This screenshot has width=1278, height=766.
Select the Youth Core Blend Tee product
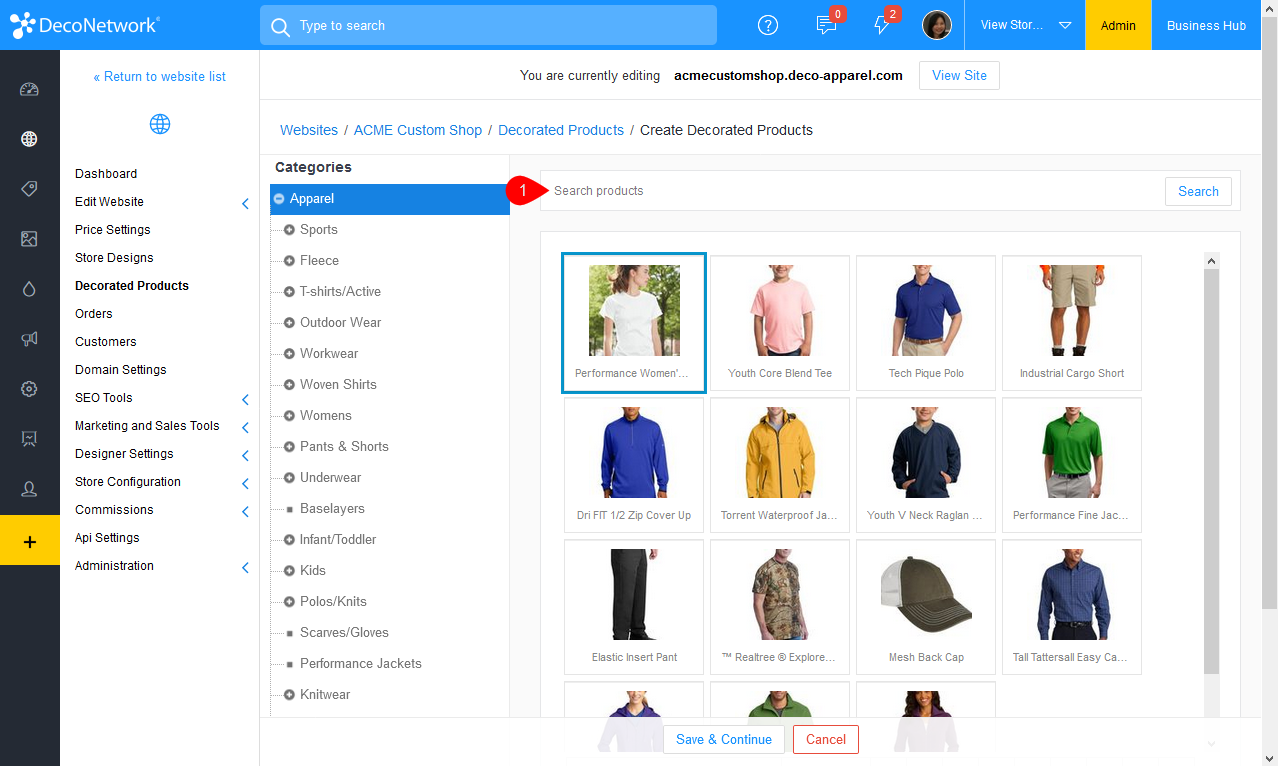click(x=779, y=323)
